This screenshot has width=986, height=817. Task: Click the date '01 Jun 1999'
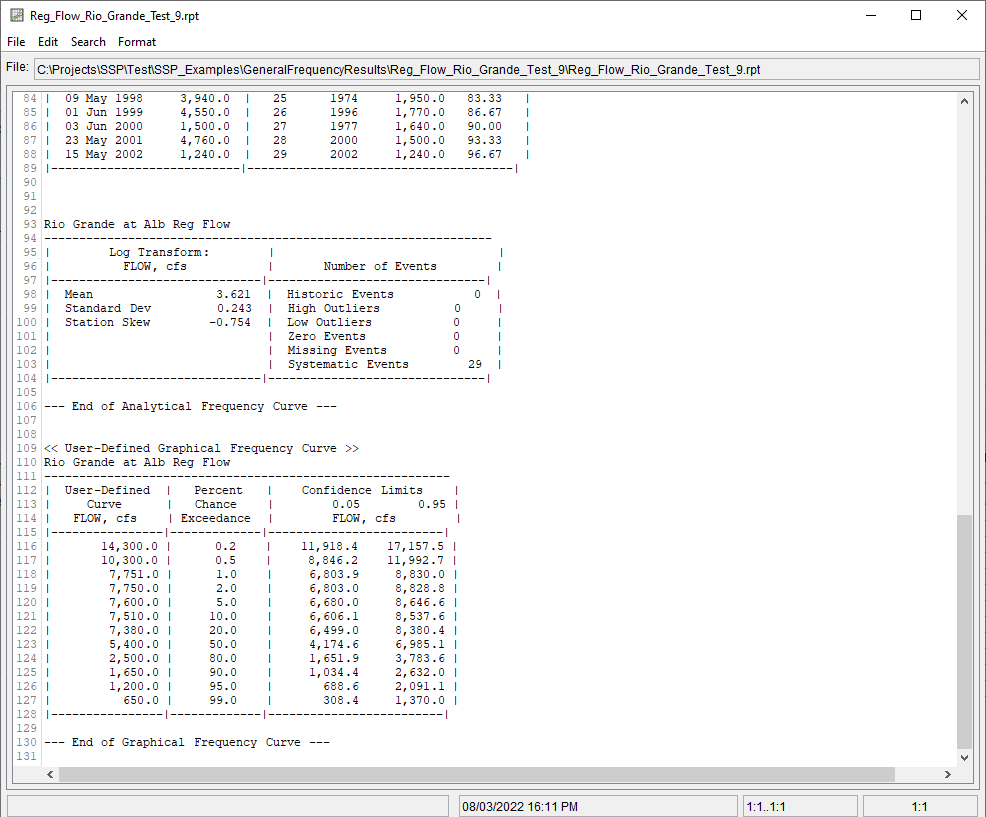pyautogui.click(x=104, y=112)
